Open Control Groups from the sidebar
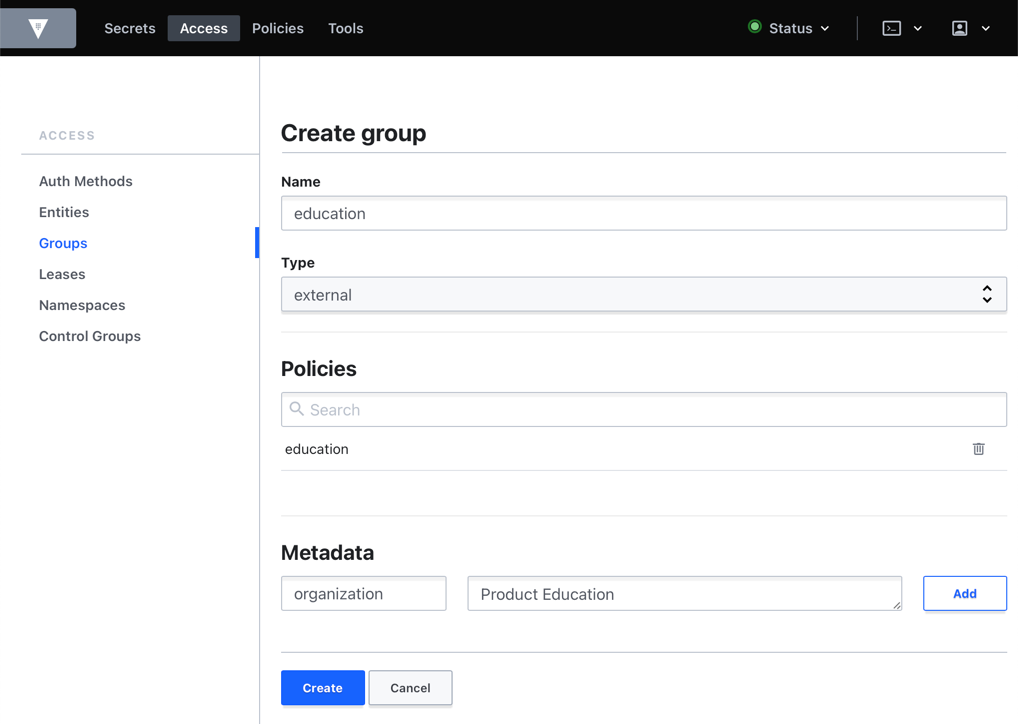 [89, 336]
